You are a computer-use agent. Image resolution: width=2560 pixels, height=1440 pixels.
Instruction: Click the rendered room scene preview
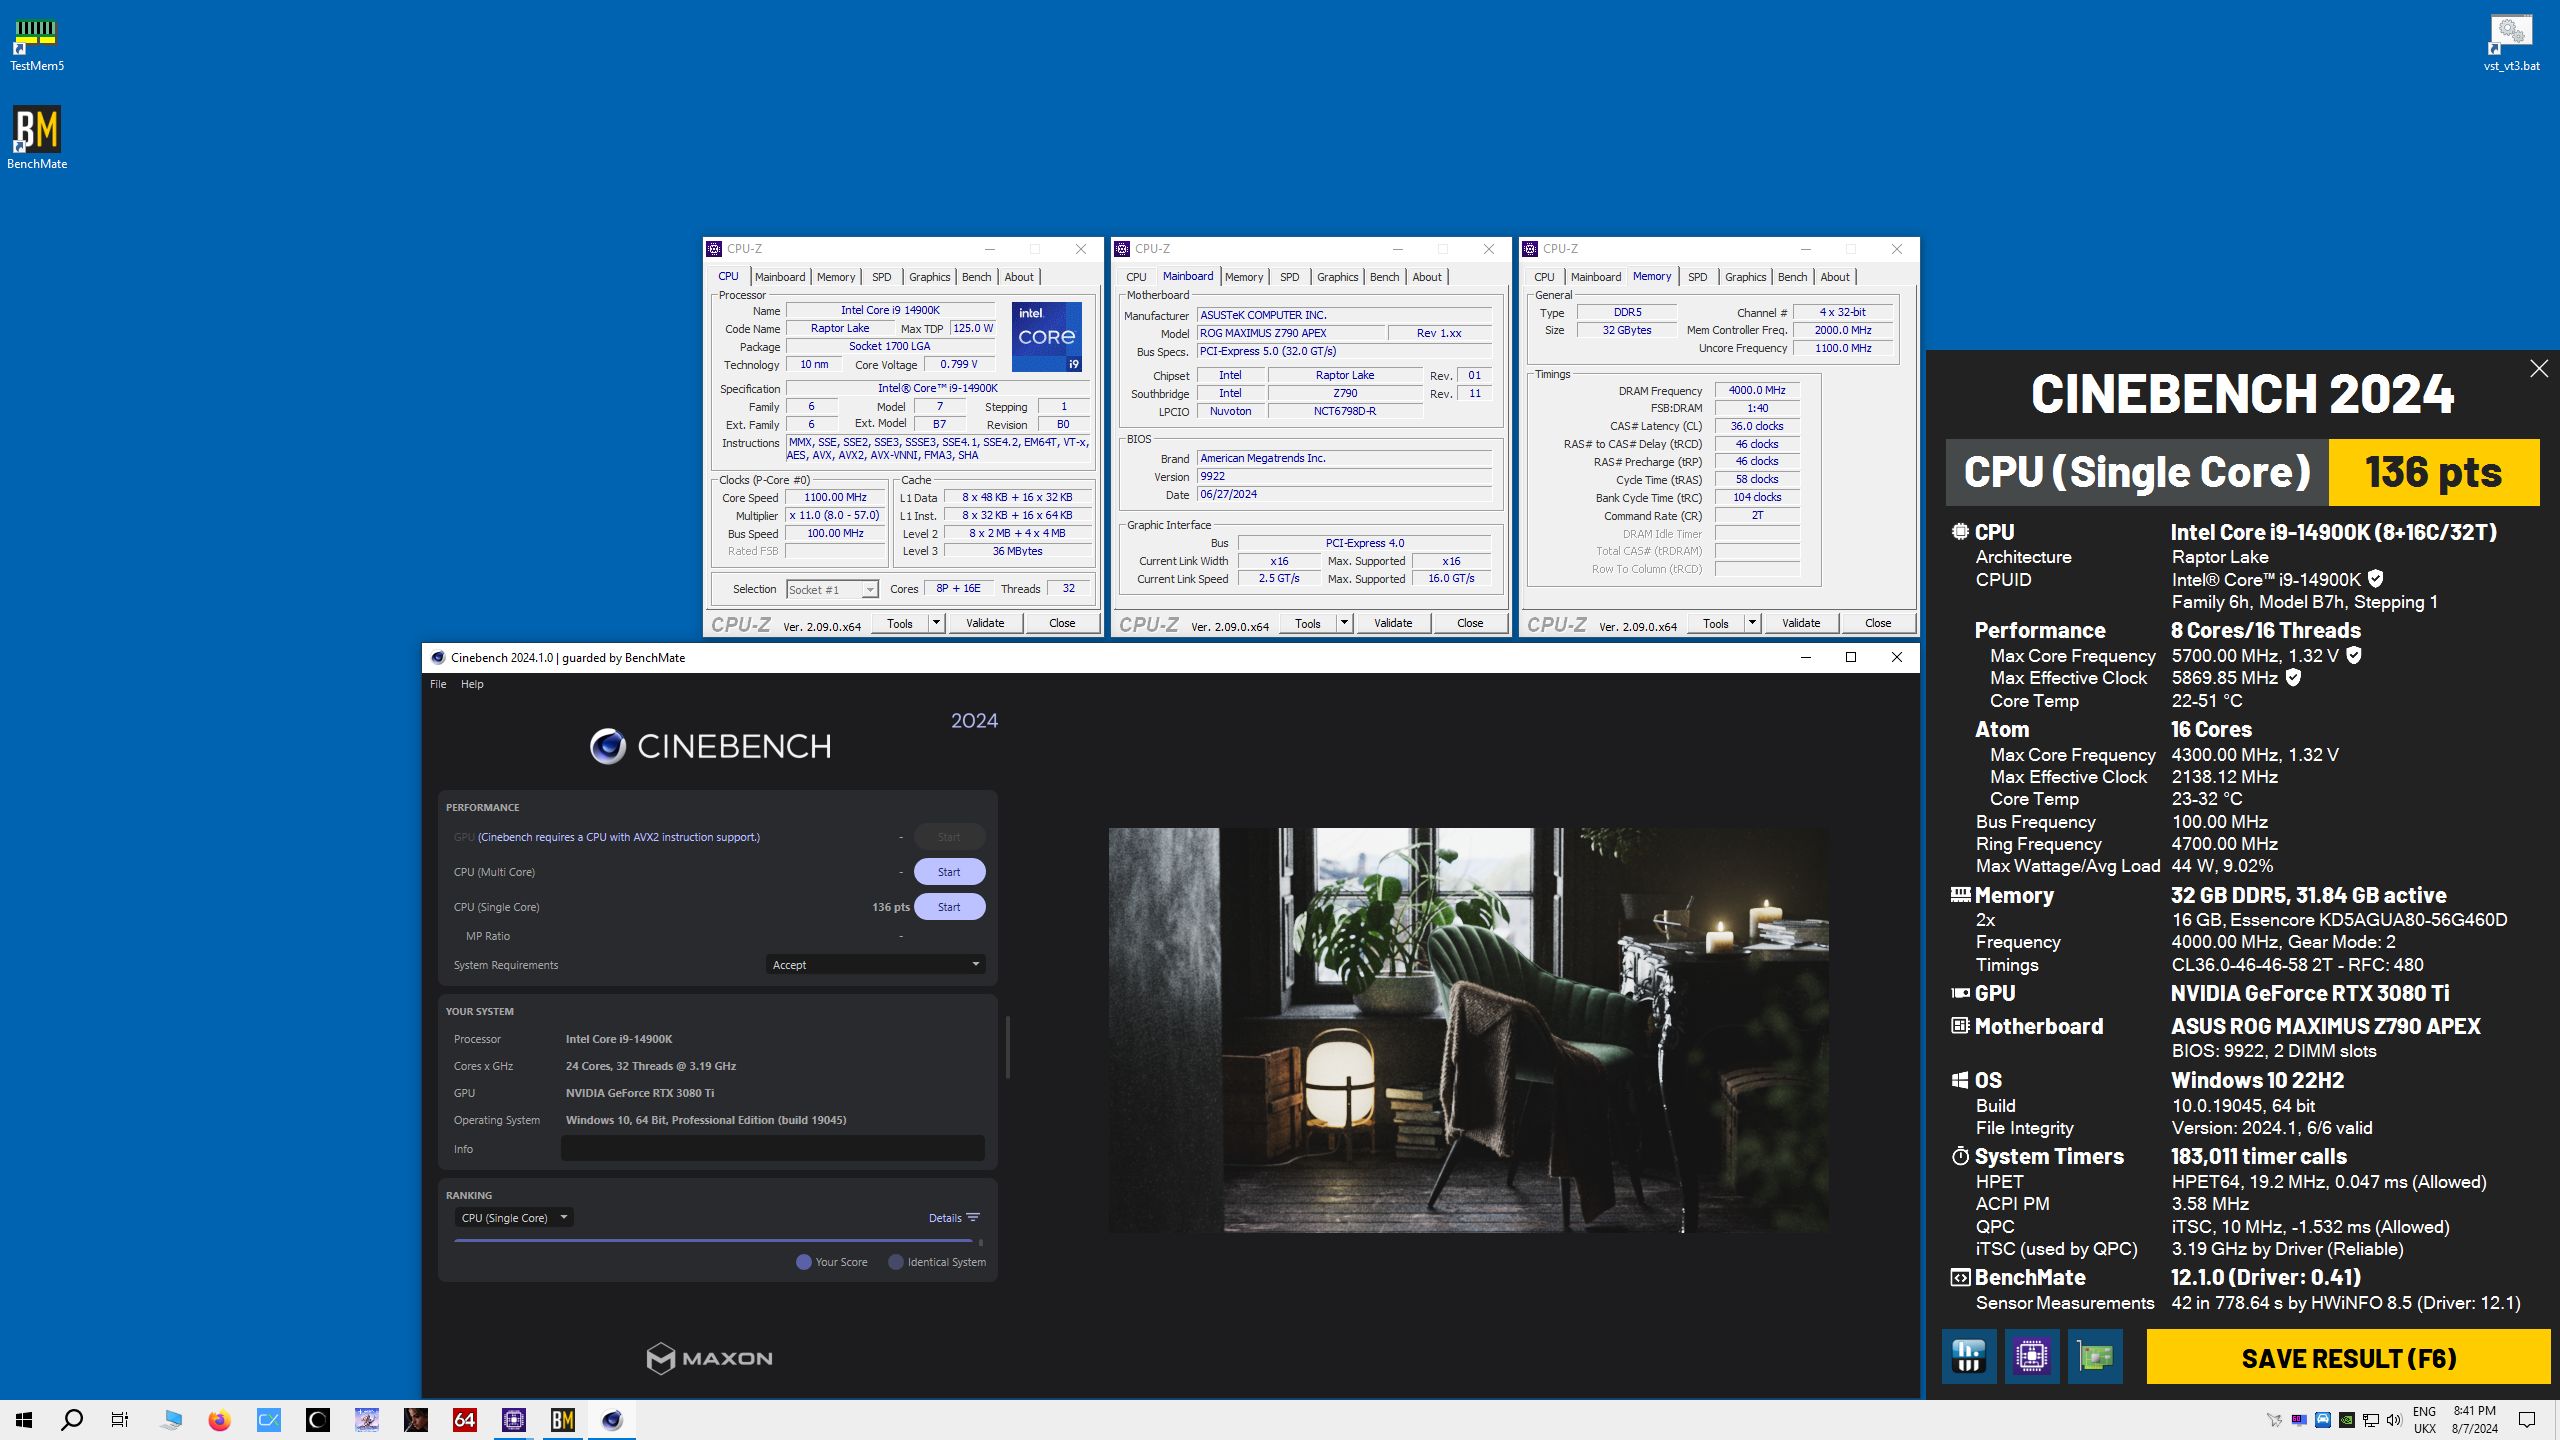click(x=1468, y=1030)
